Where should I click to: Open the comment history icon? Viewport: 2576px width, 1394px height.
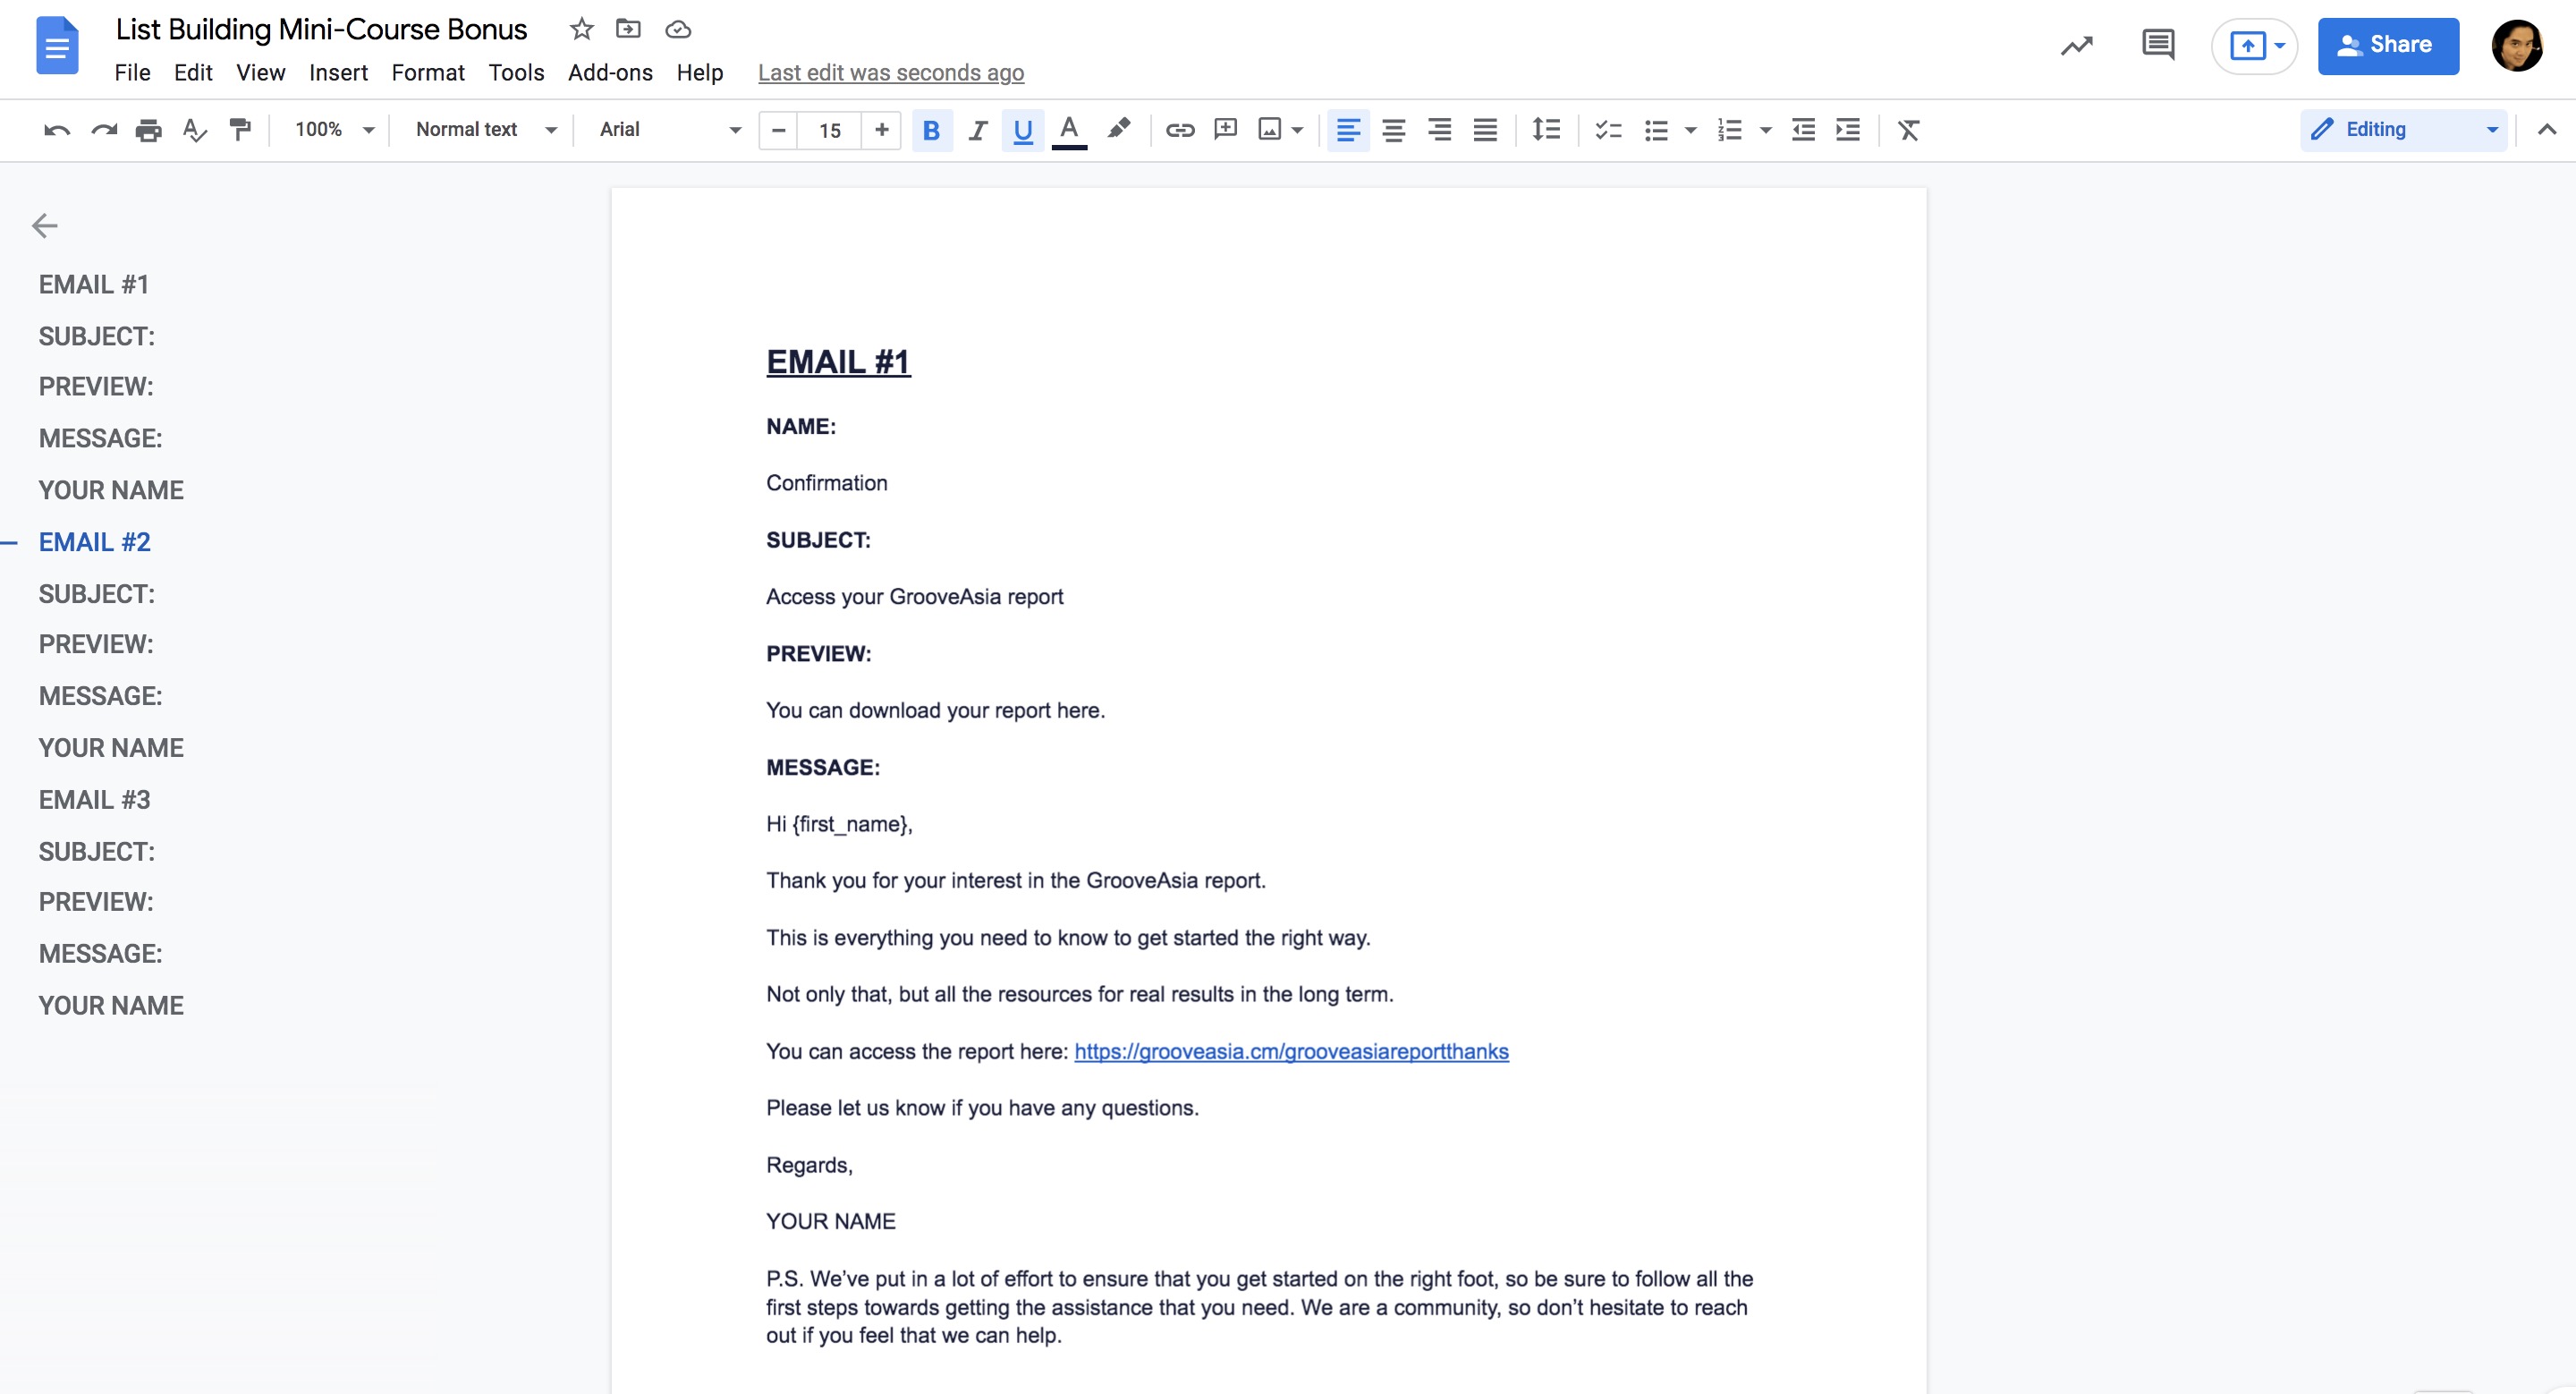(x=2158, y=45)
